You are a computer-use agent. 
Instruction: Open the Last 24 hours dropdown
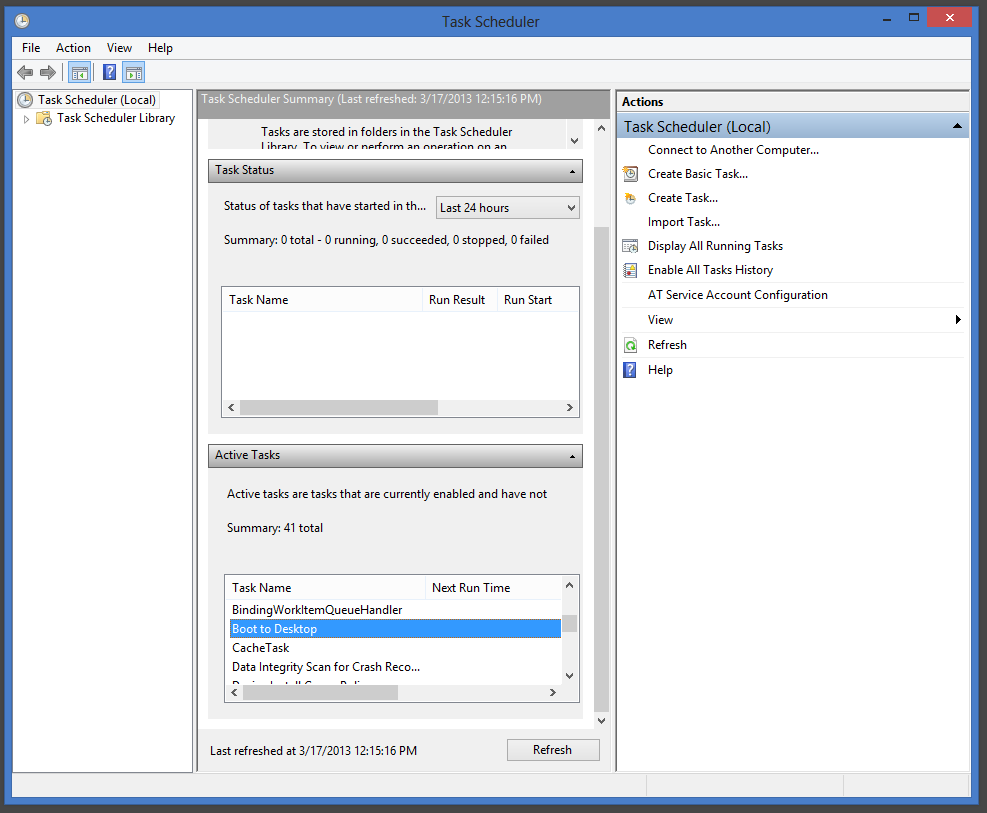tap(507, 208)
